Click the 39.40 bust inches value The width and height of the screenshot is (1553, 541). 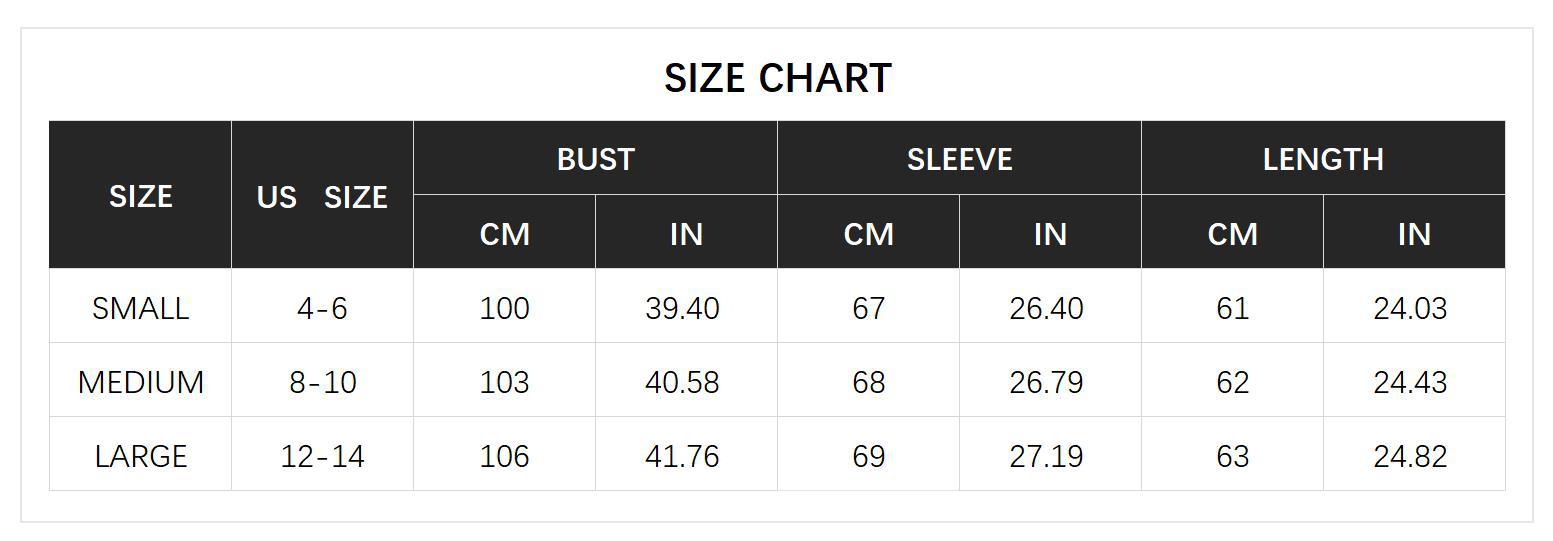[682, 308]
